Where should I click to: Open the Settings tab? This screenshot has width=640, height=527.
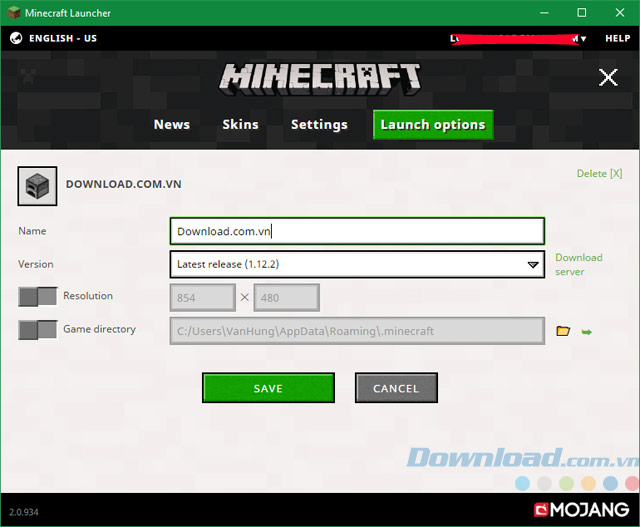pyautogui.click(x=319, y=125)
